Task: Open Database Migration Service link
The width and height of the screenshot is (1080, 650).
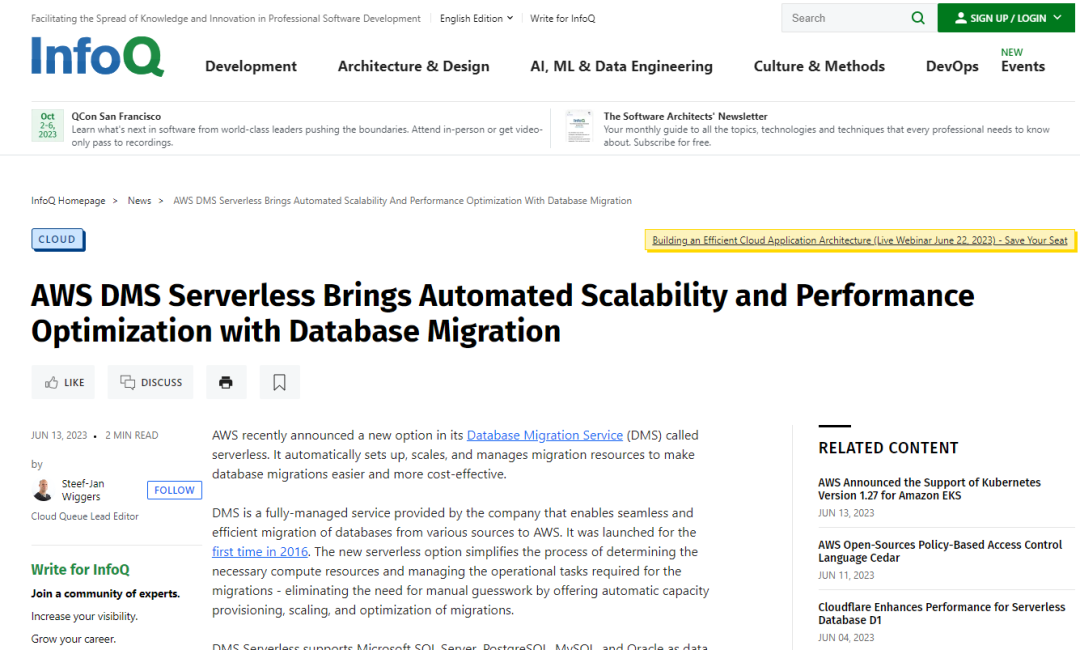Action: click(x=545, y=435)
